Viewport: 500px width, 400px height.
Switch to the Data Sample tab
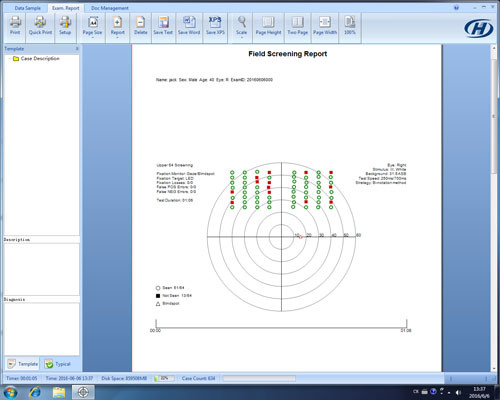click(x=28, y=8)
